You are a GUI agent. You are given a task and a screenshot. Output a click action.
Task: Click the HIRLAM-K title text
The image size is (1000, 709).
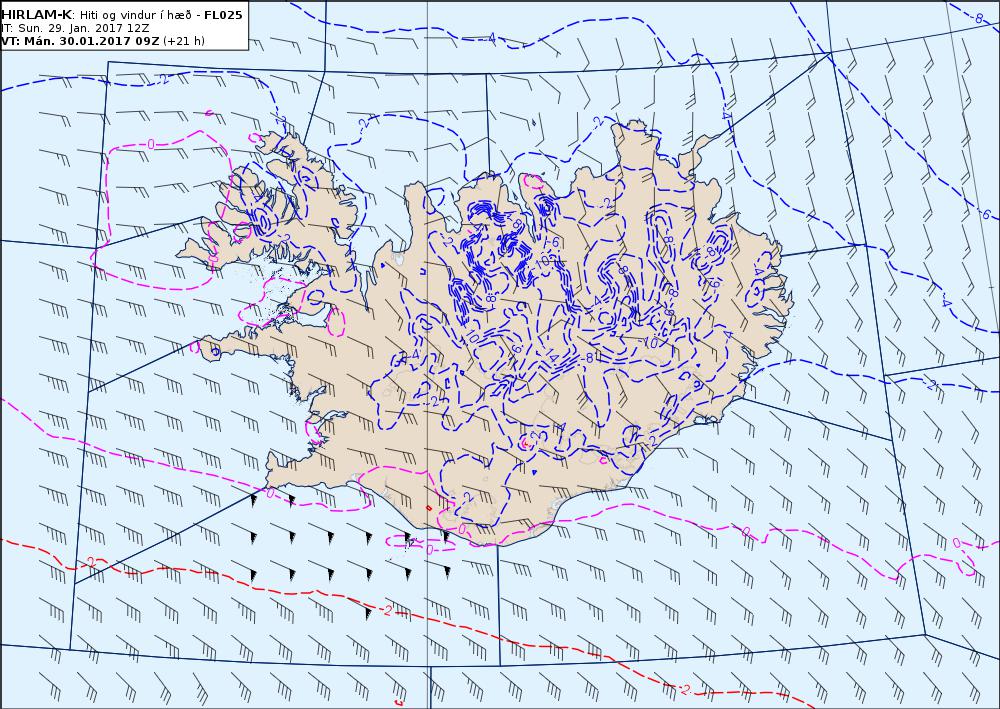pyautogui.click(x=36, y=15)
